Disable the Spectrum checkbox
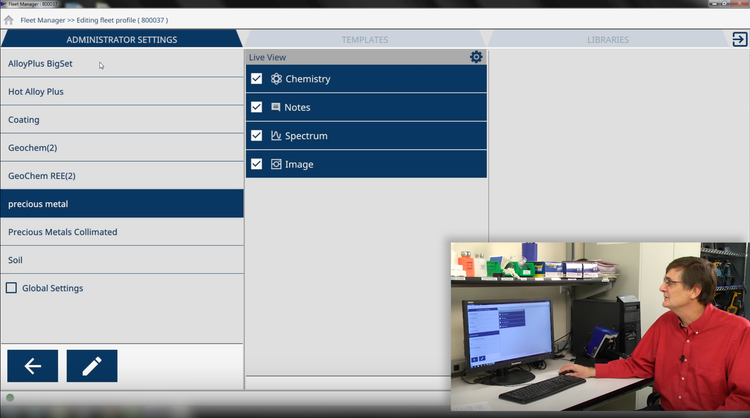 tap(257, 136)
